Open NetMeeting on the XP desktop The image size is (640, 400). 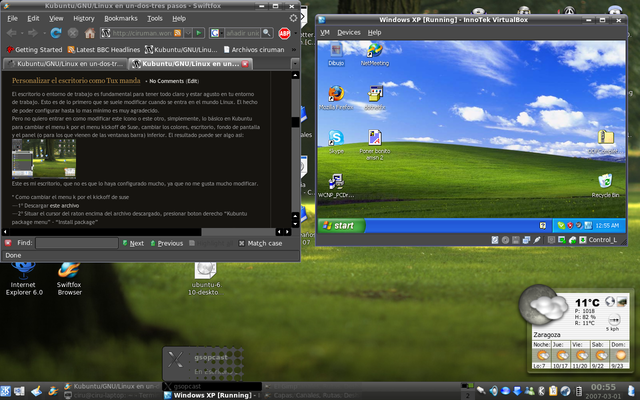tap(375, 54)
